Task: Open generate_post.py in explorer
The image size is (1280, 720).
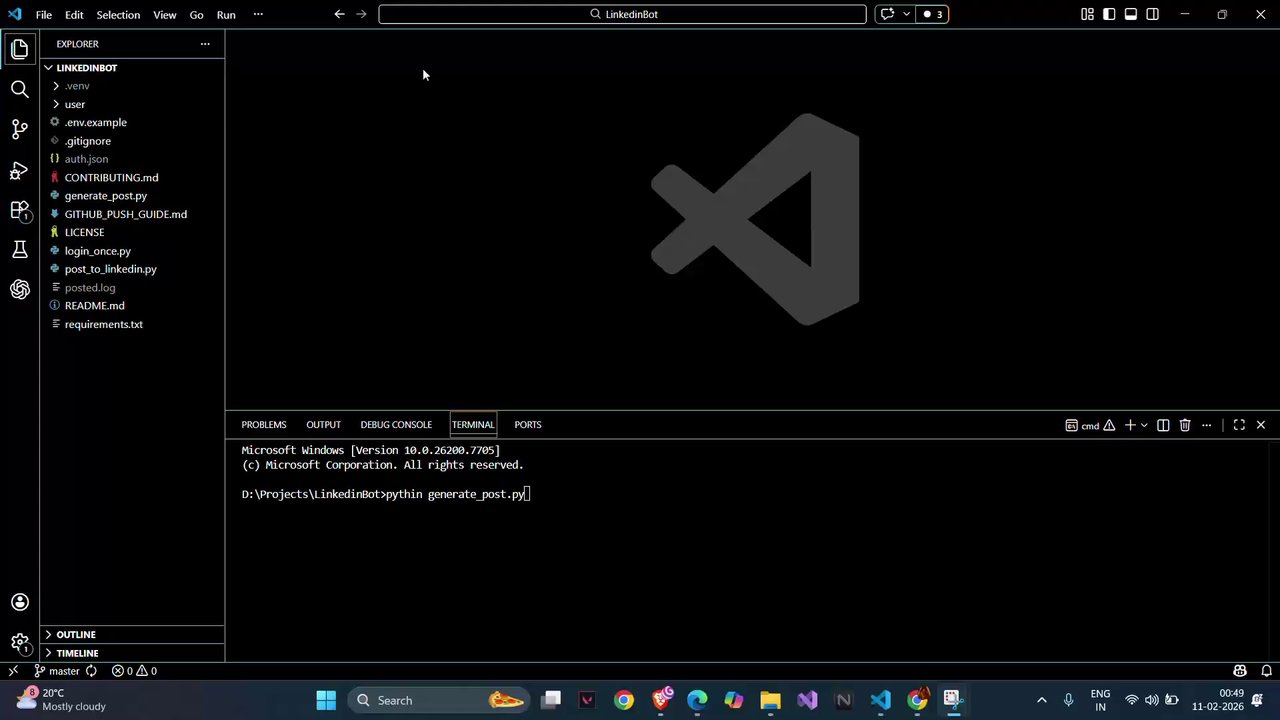Action: pyautogui.click(x=132, y=196)
